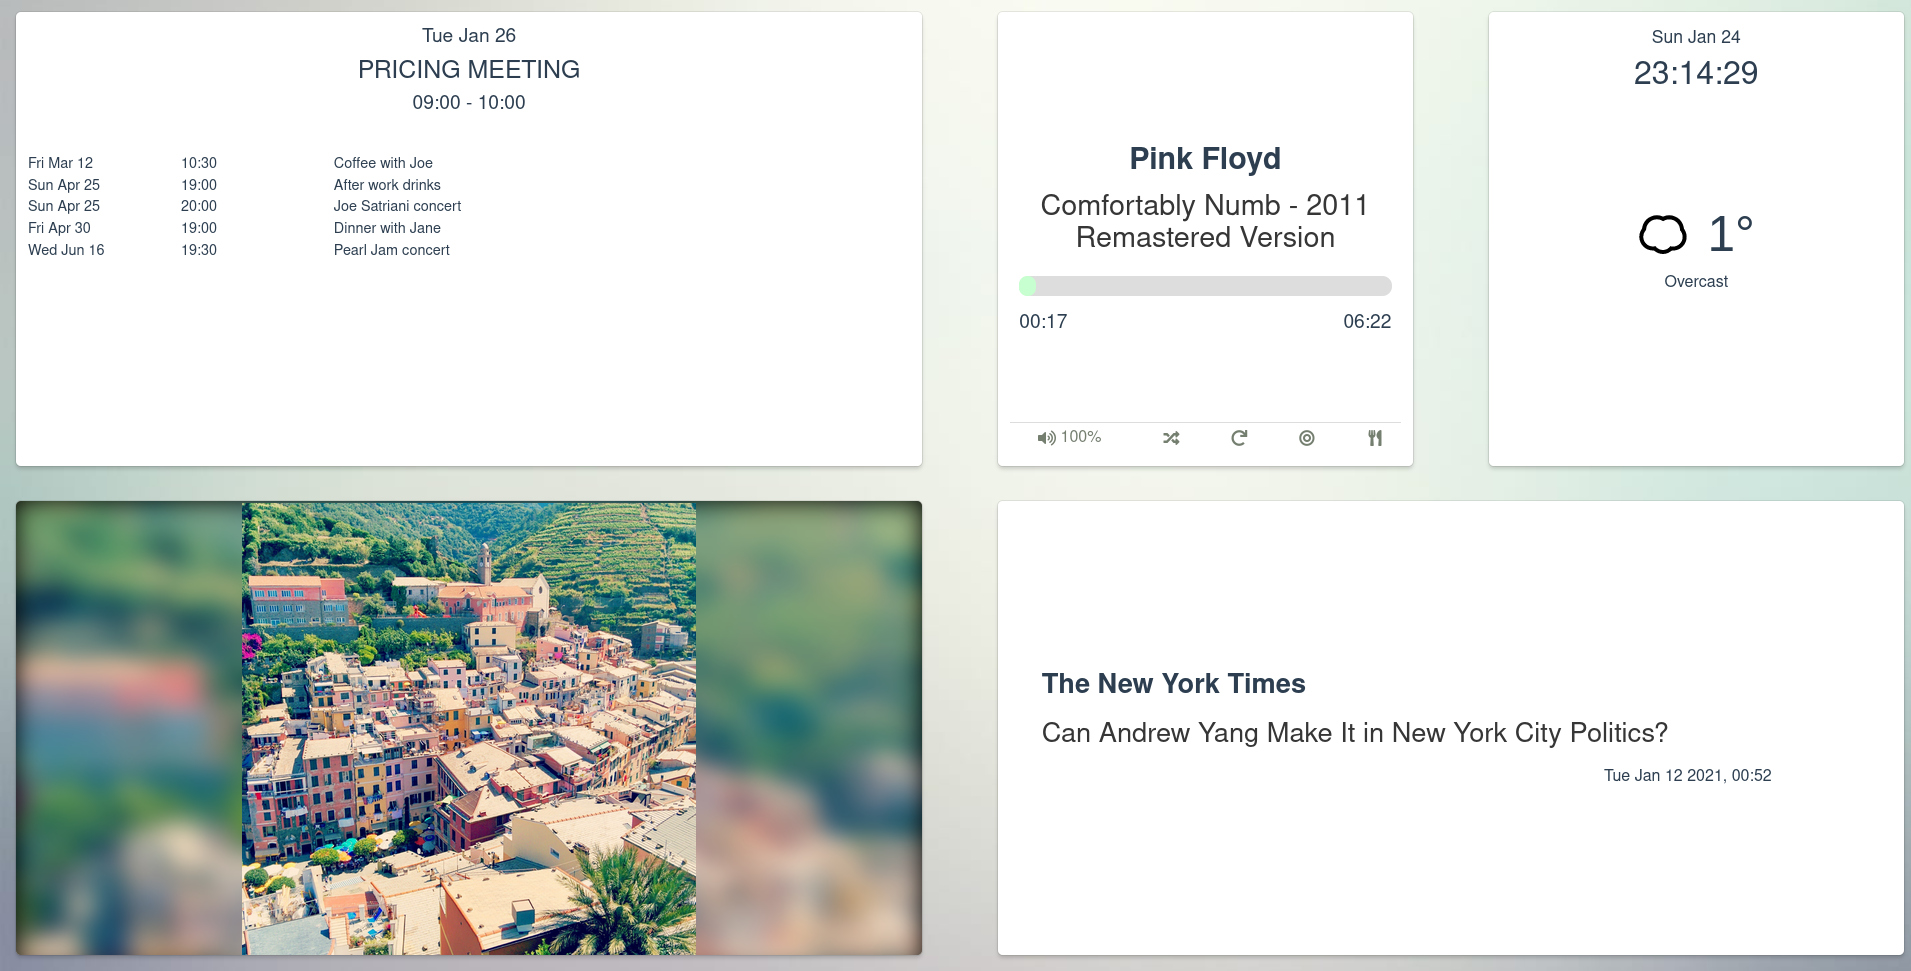Screen dimensions: 1911x971
Task: Click the single-mode target icon
Action: [1307, 438]
